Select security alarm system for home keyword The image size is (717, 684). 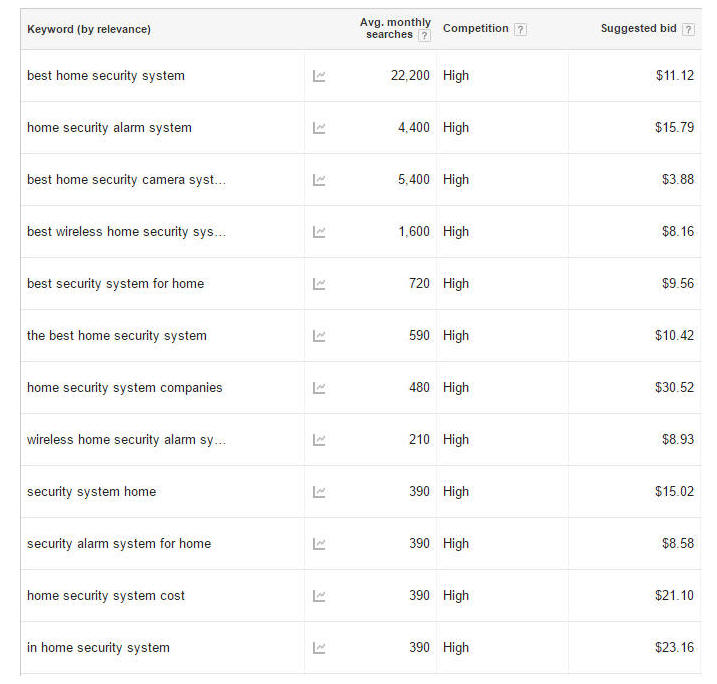pyautogui.click(x=119, y=544)
